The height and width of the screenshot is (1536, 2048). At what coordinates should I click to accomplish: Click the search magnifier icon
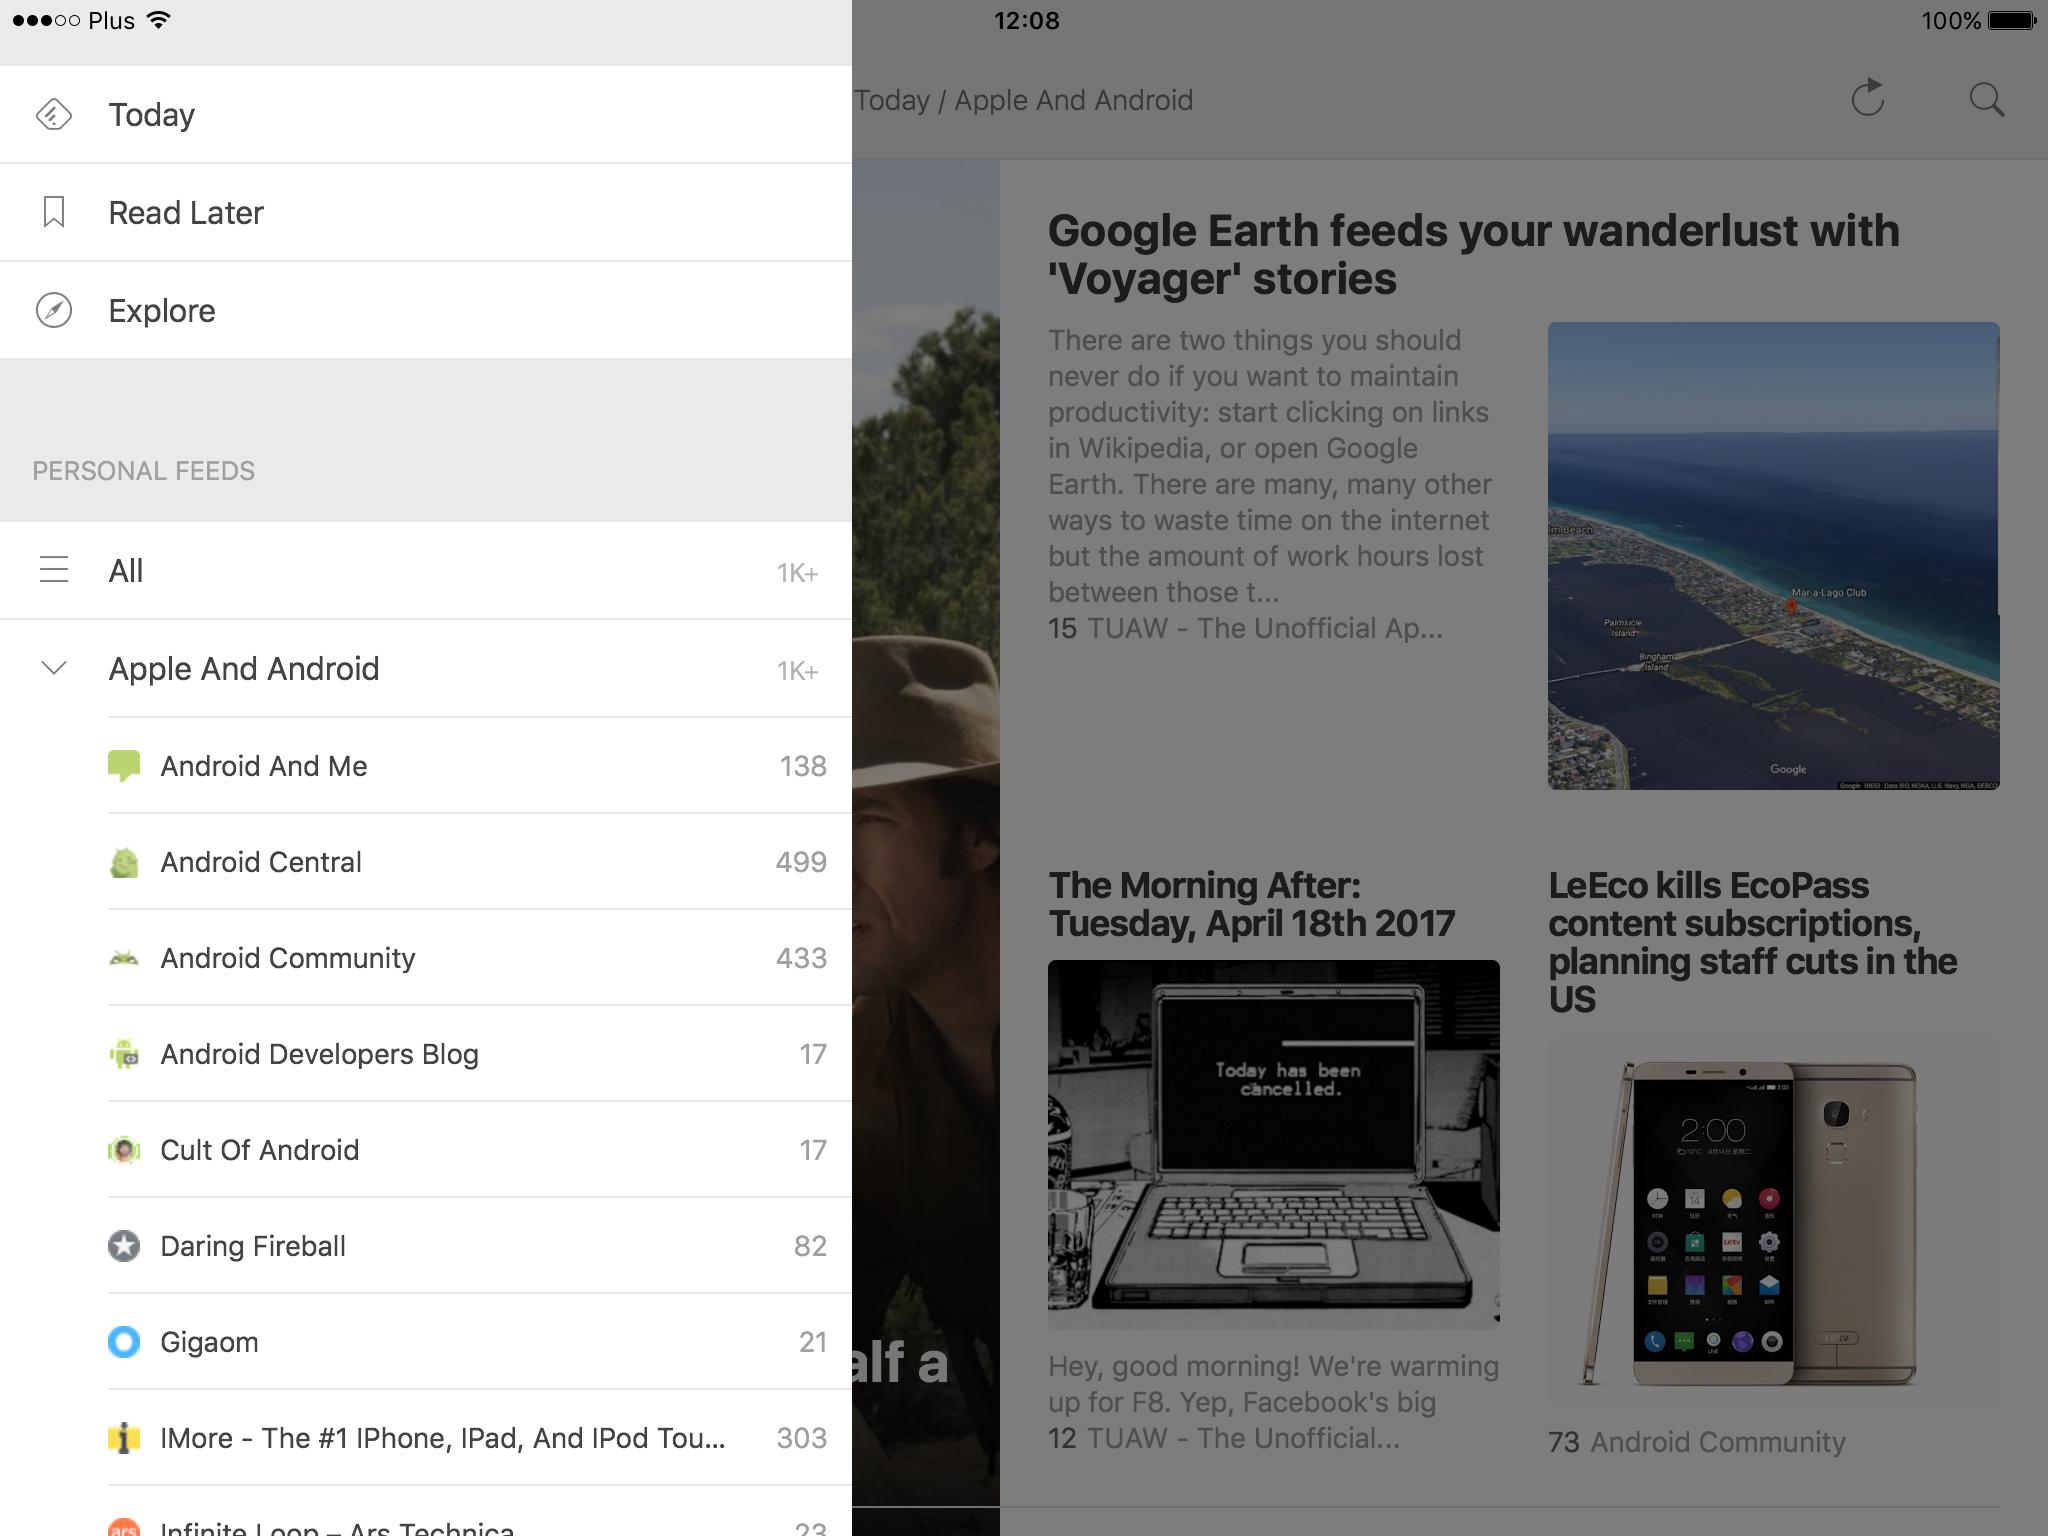click(1986, 99)
